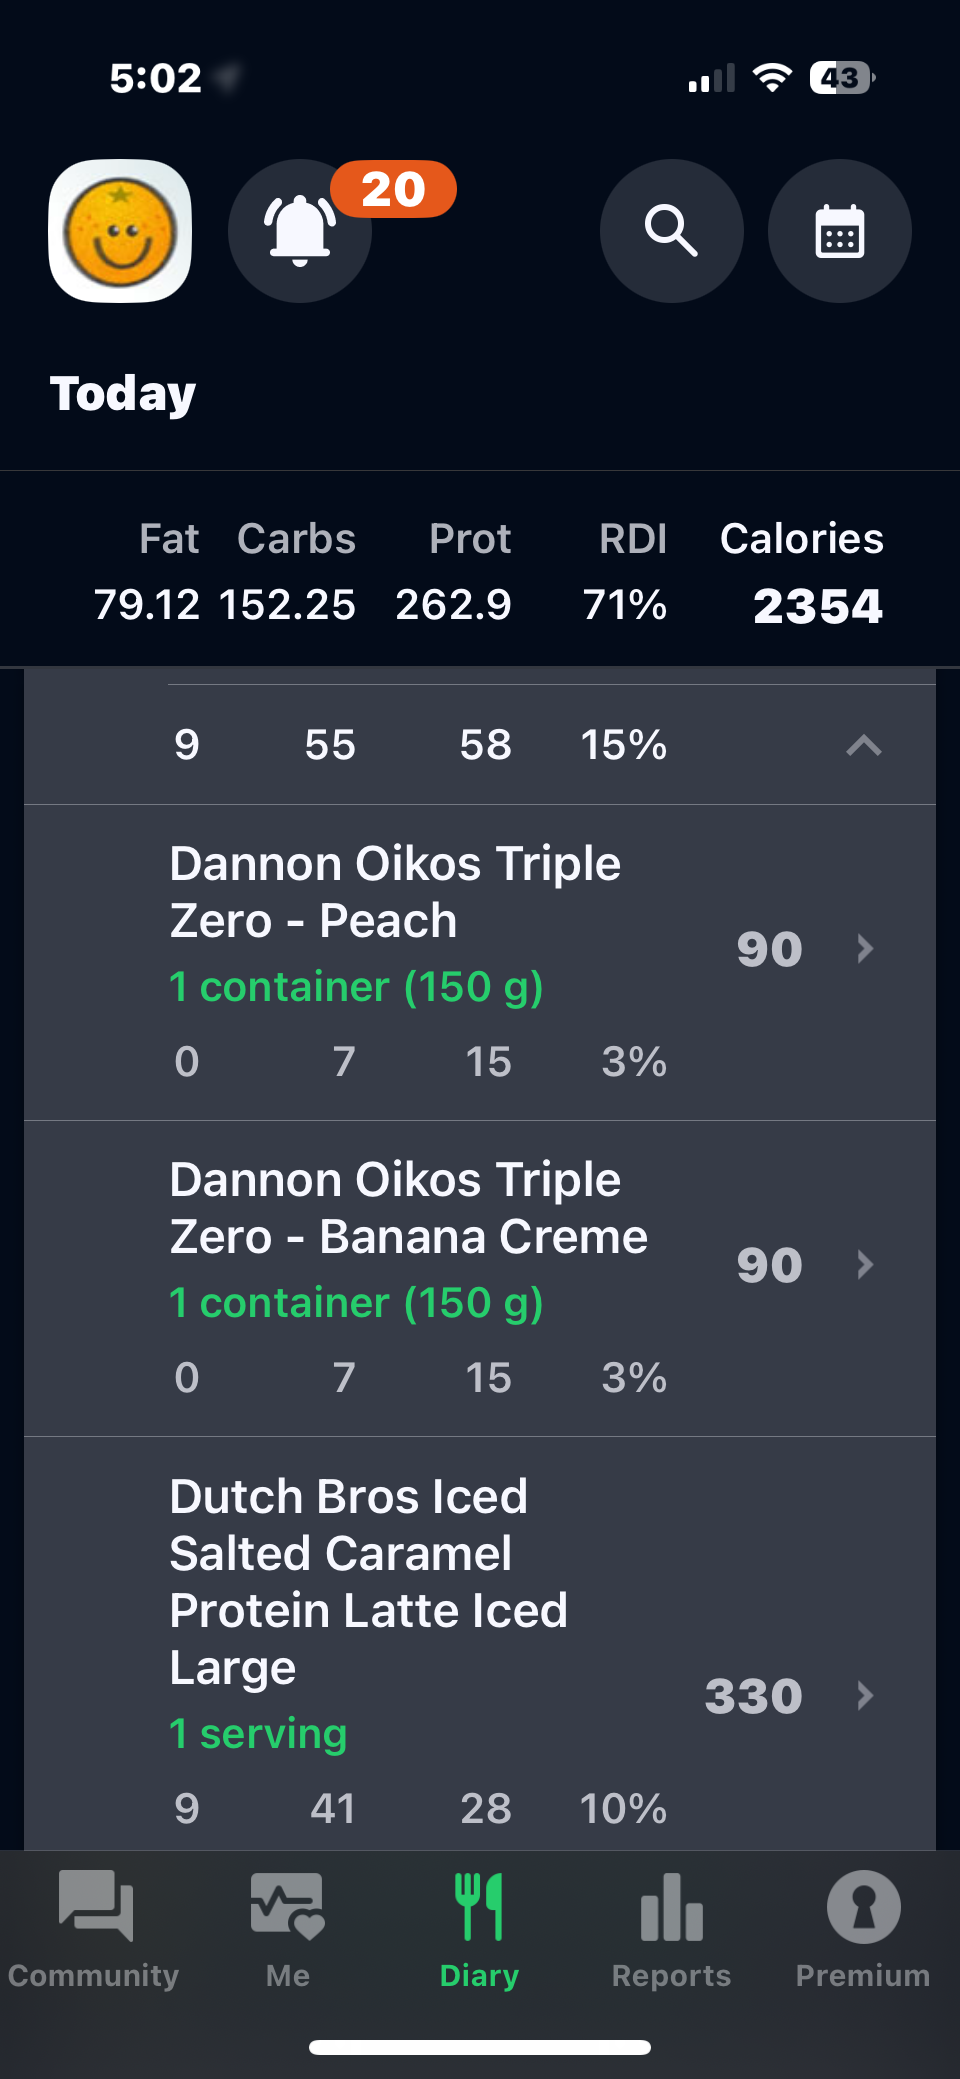This screenshot has width=960, height=2079.
Task: Tap the RDI 71% summary value
Action: click(x=625, y=605)
